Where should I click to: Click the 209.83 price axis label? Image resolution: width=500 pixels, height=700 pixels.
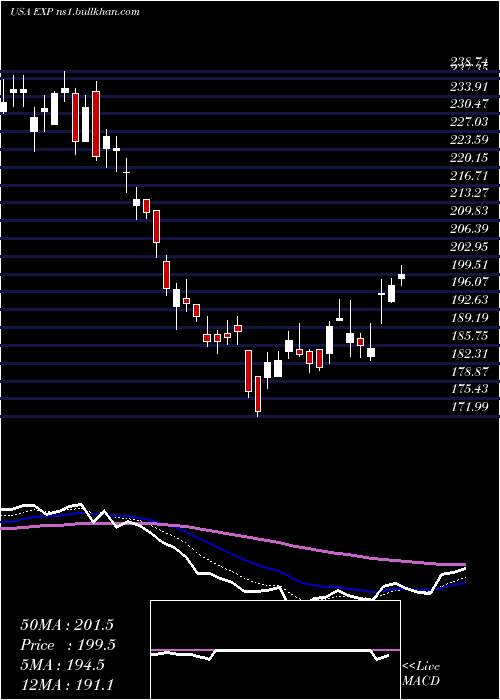[x=469, y=211]
